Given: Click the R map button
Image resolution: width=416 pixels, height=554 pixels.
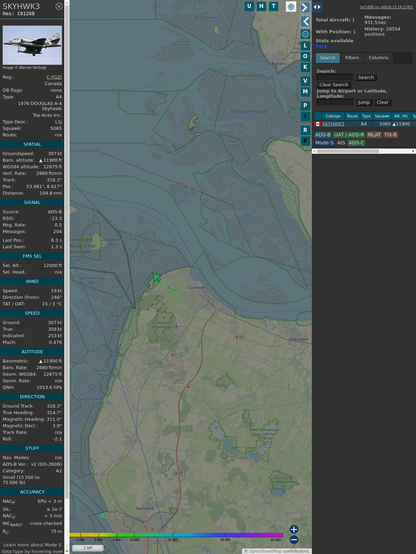Looking at the screenshot, I should [305, 130].
